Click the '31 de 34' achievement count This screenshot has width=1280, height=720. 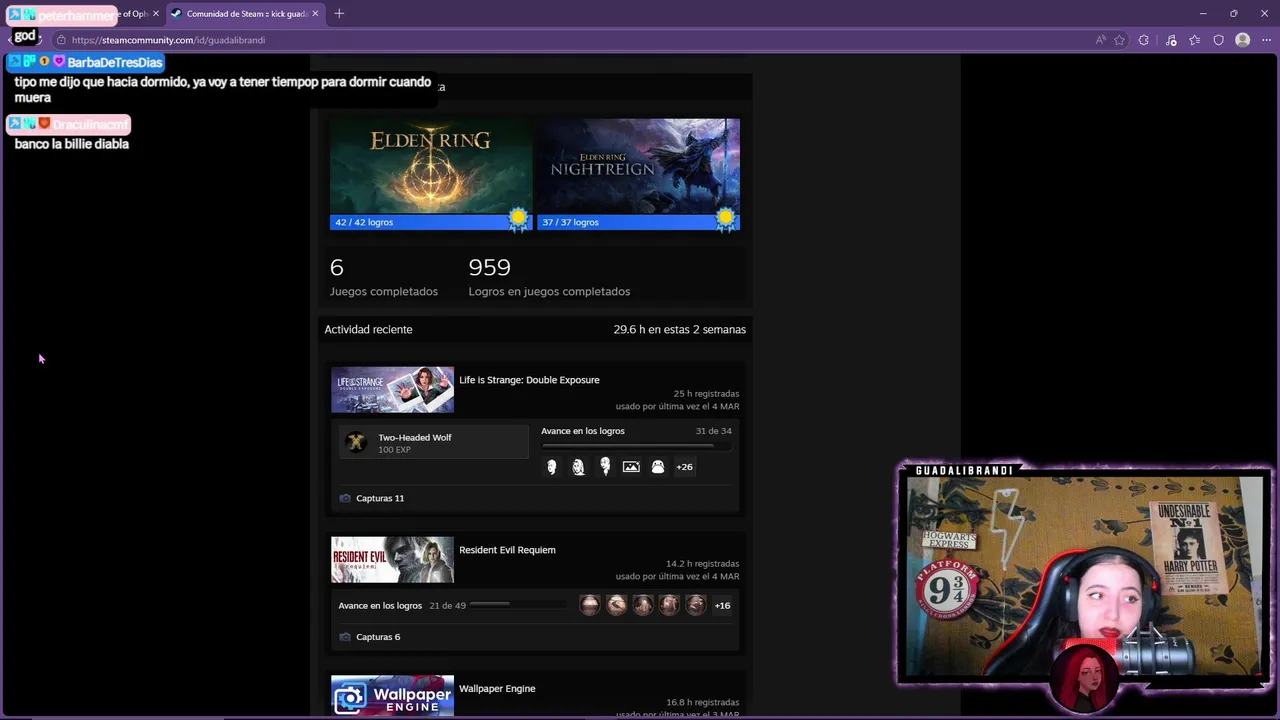click(713, 431)
